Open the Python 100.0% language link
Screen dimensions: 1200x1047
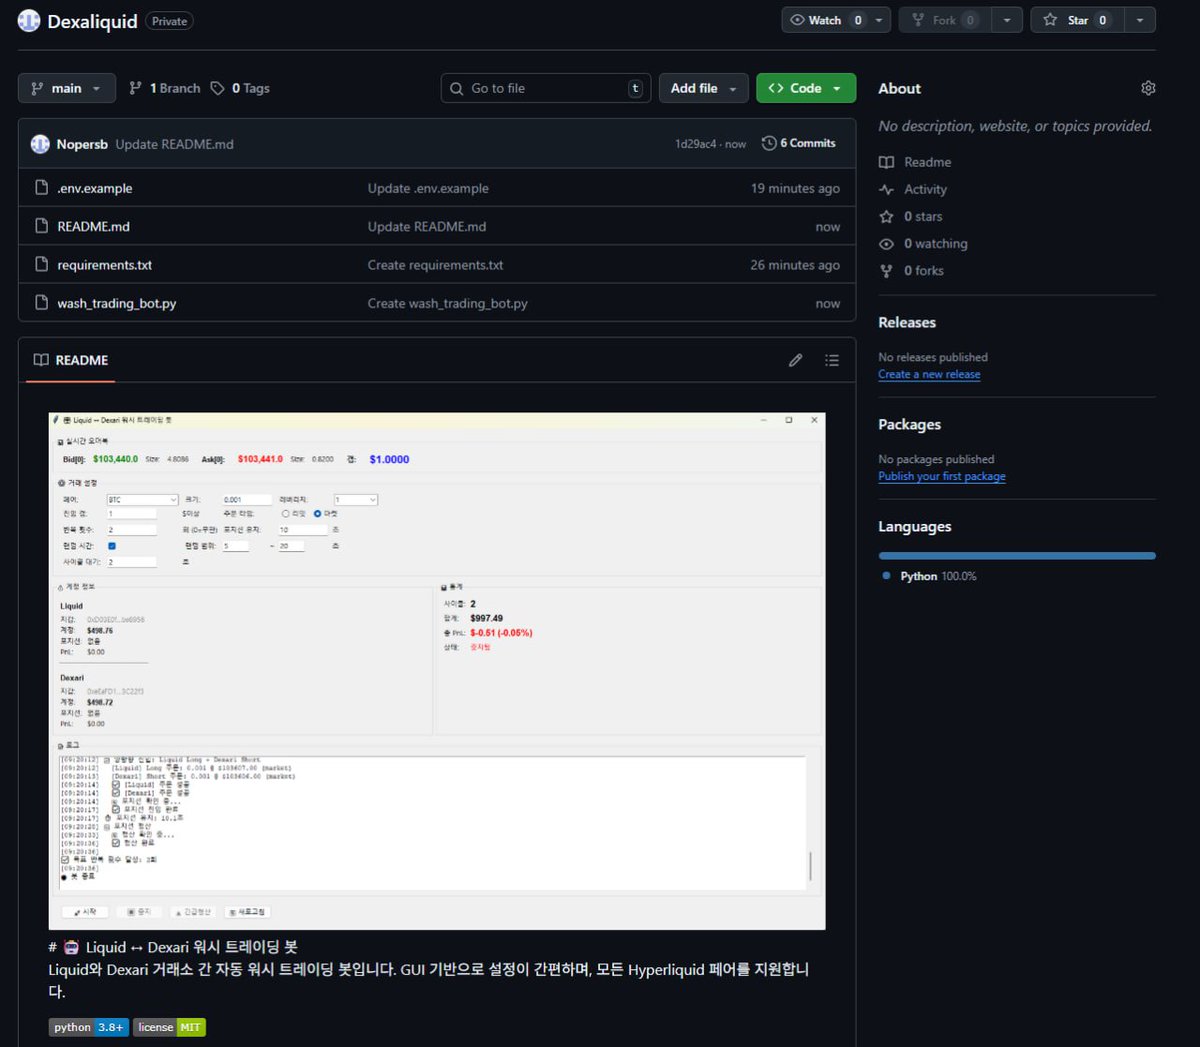tap(938, 576)
